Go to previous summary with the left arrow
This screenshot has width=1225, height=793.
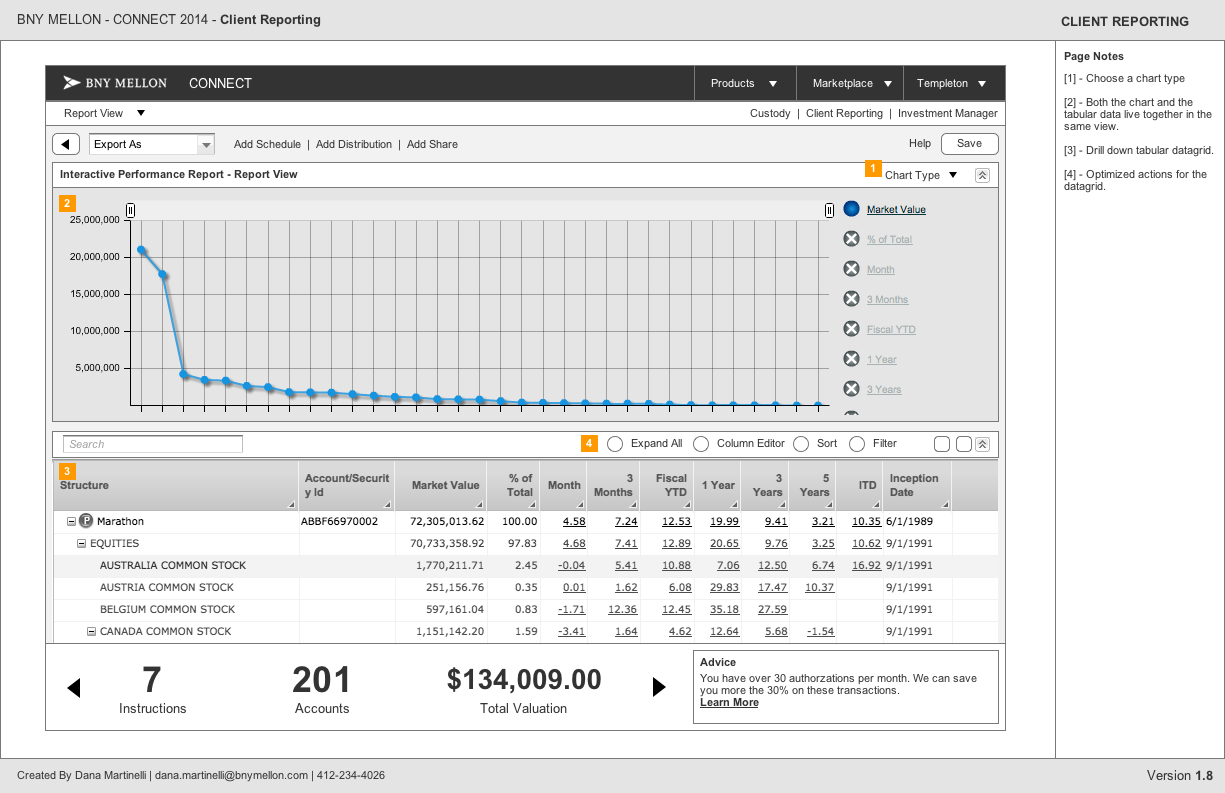tap(73, 687)
